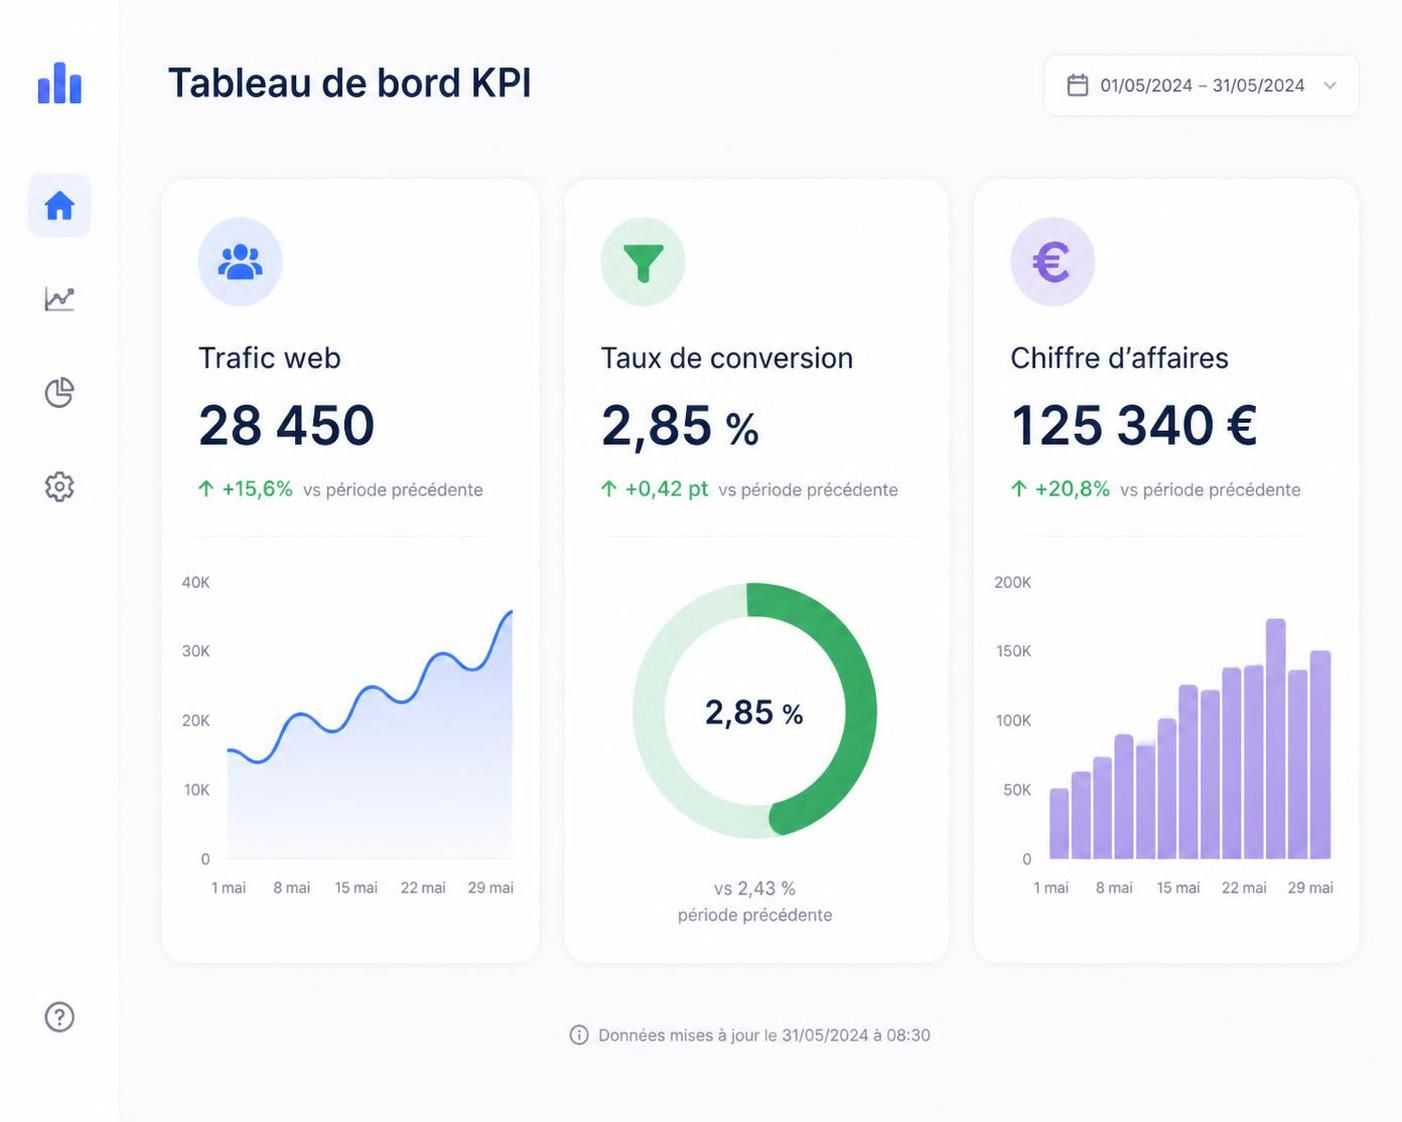Click the Données mises à jour timestamp text

click(764, 1035)
